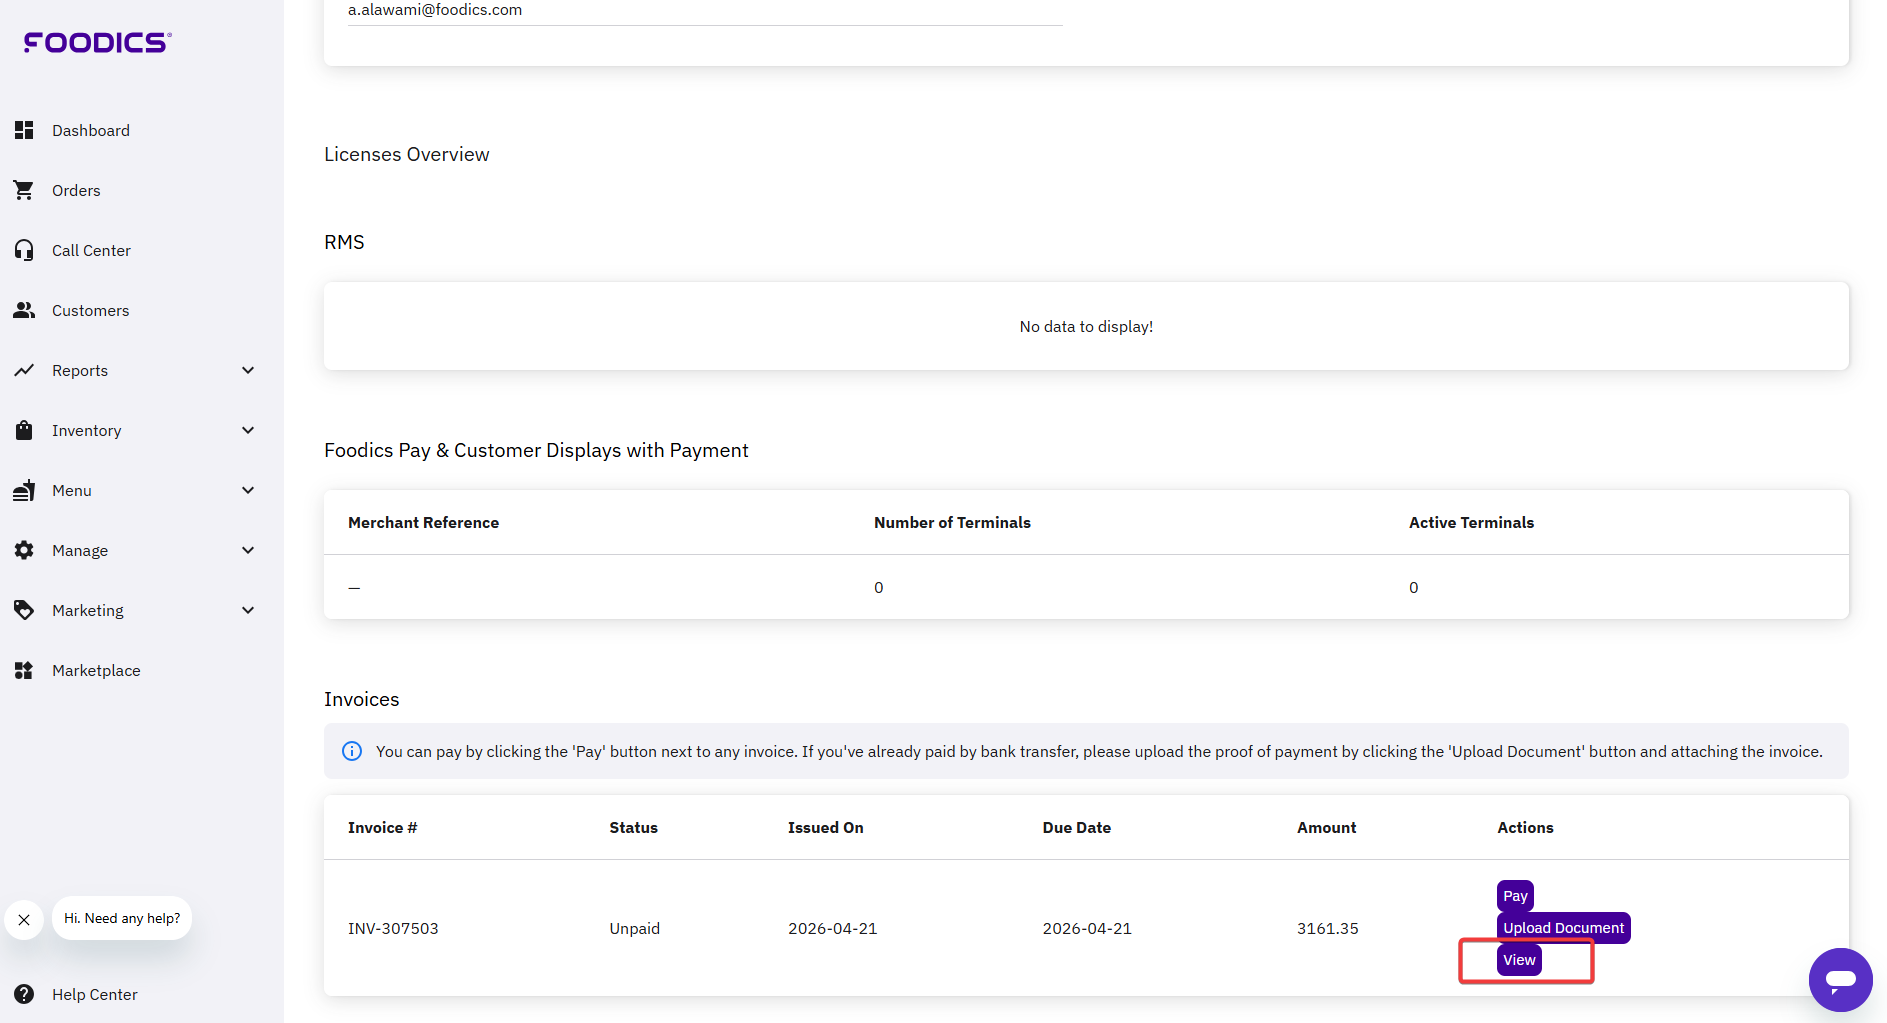Screen dimensions: 1887x1023
Task: Click the info icon in the invoices notice
Action: pyautogui.click(x=352, y=751)
